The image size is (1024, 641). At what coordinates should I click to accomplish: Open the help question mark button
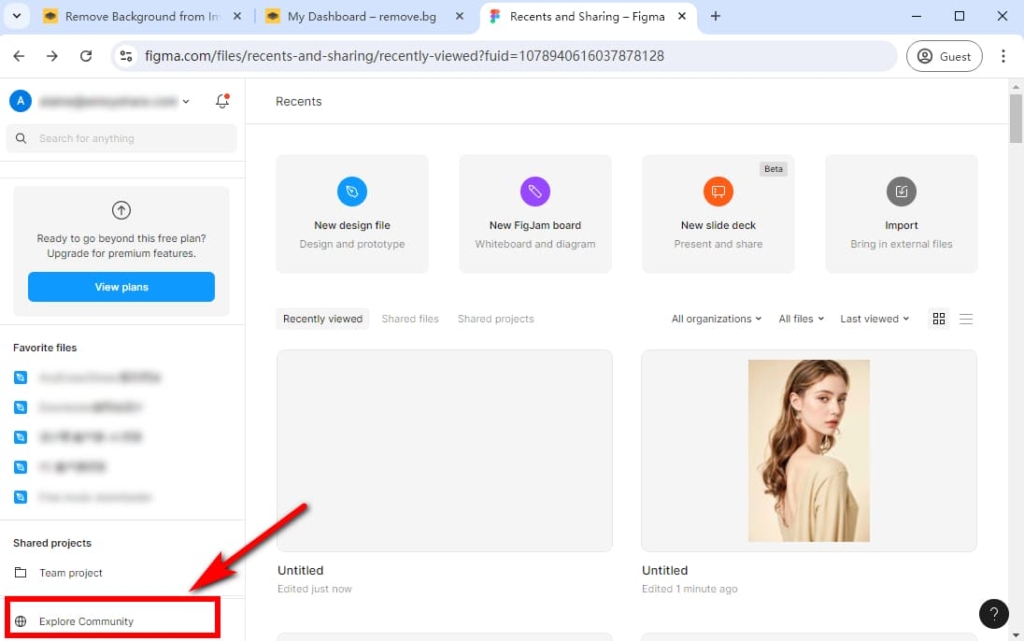(x=993, y=613)
